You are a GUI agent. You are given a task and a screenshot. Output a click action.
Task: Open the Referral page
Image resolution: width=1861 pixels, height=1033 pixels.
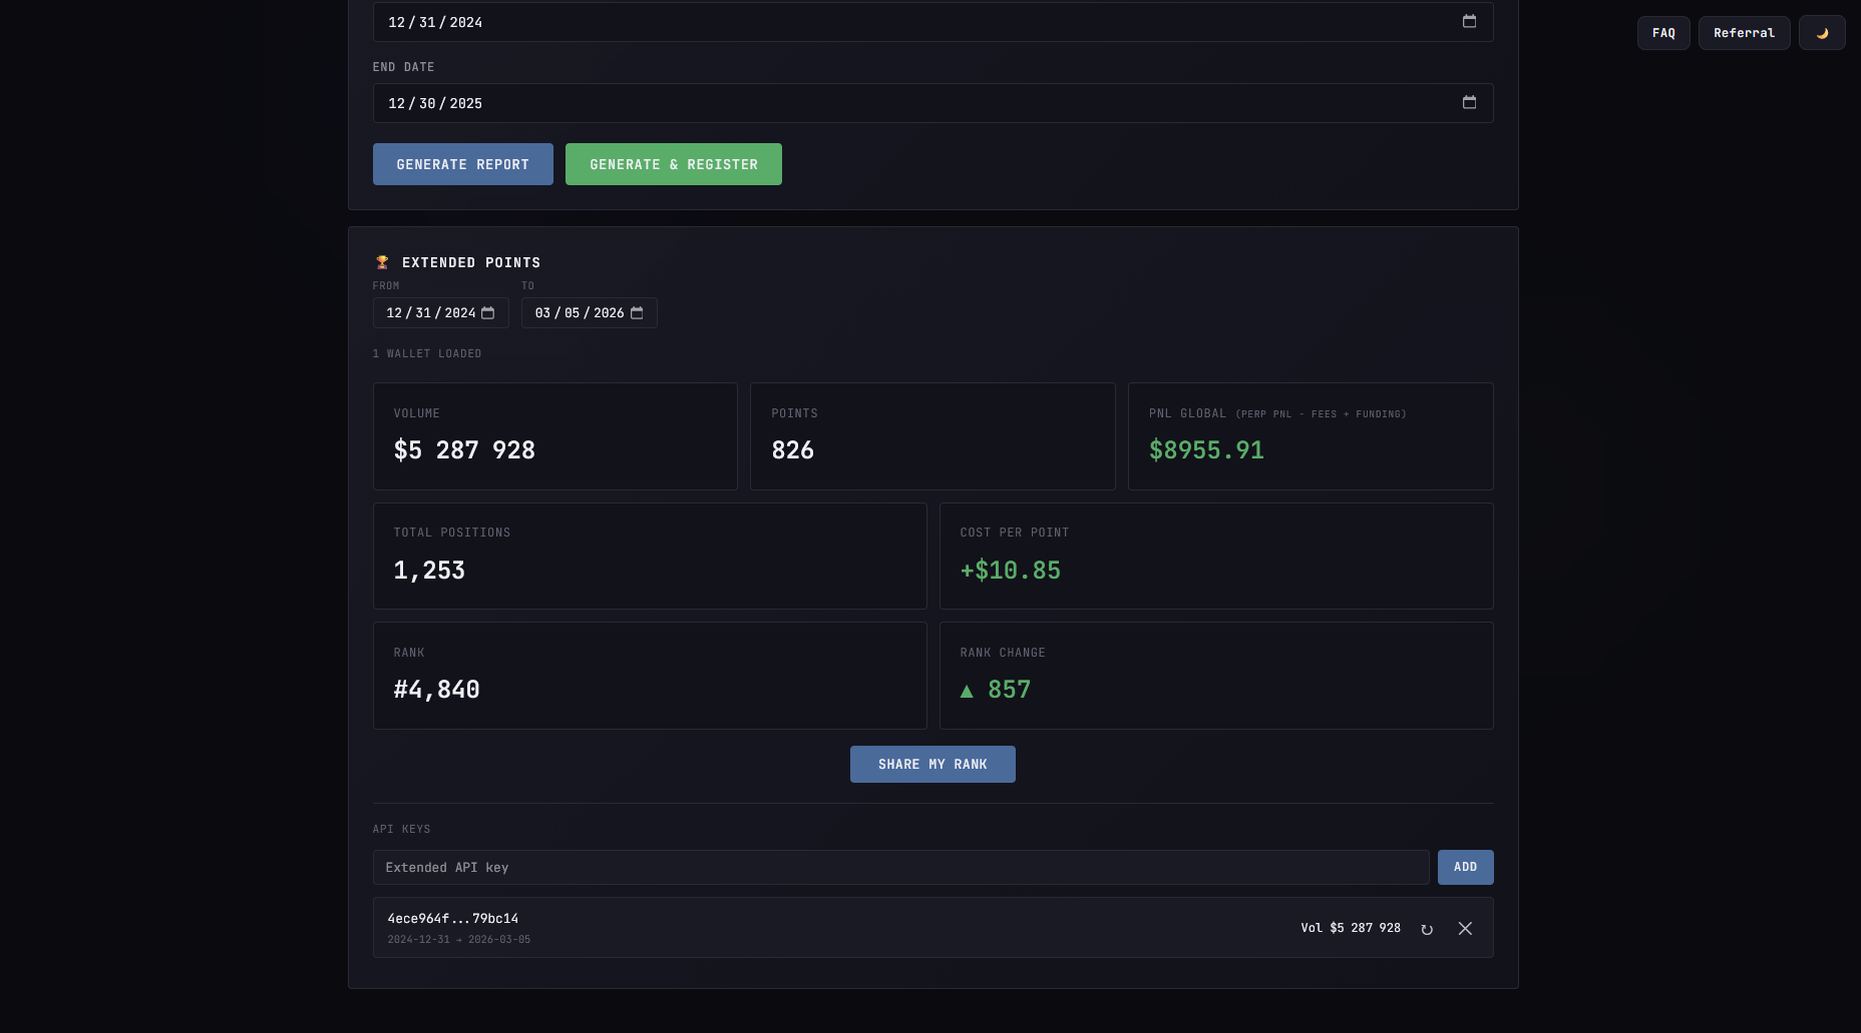tap(1743, 33)
